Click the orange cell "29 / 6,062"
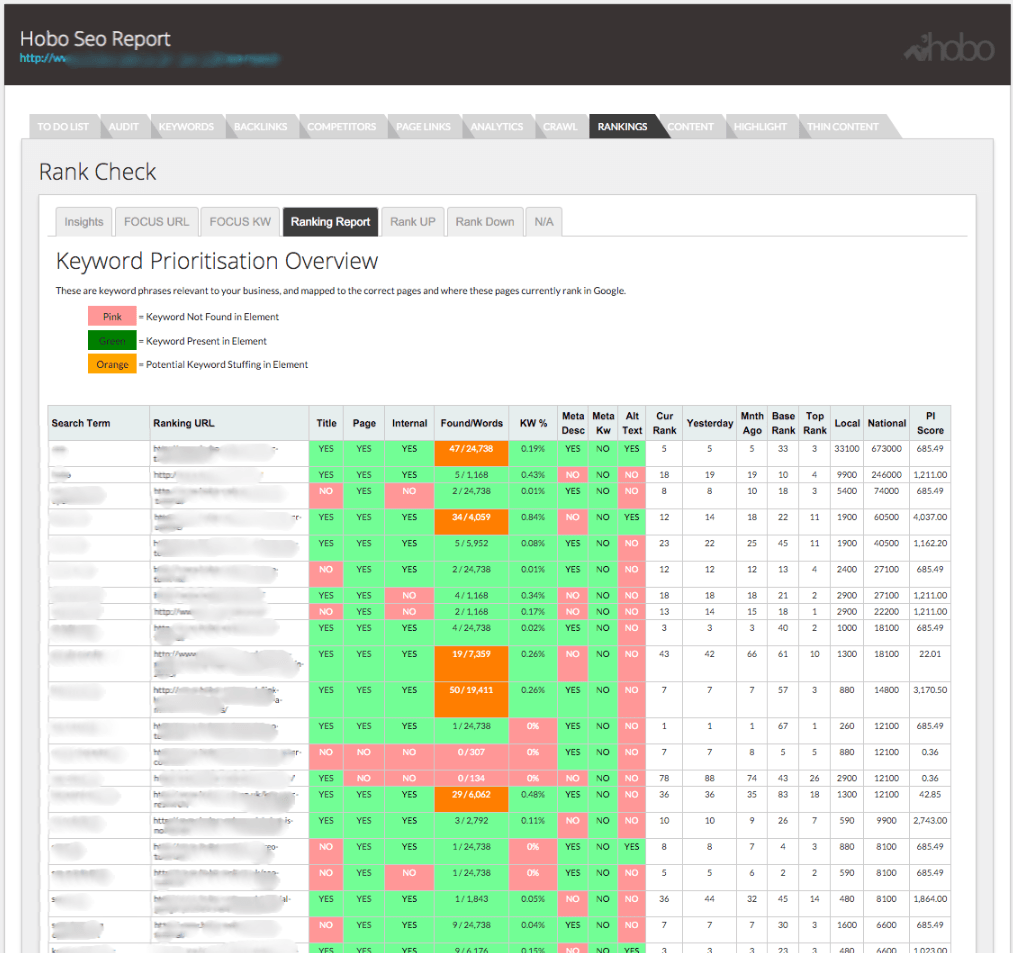The height and width of the screenshot is (953, 1013). (472, 799)
